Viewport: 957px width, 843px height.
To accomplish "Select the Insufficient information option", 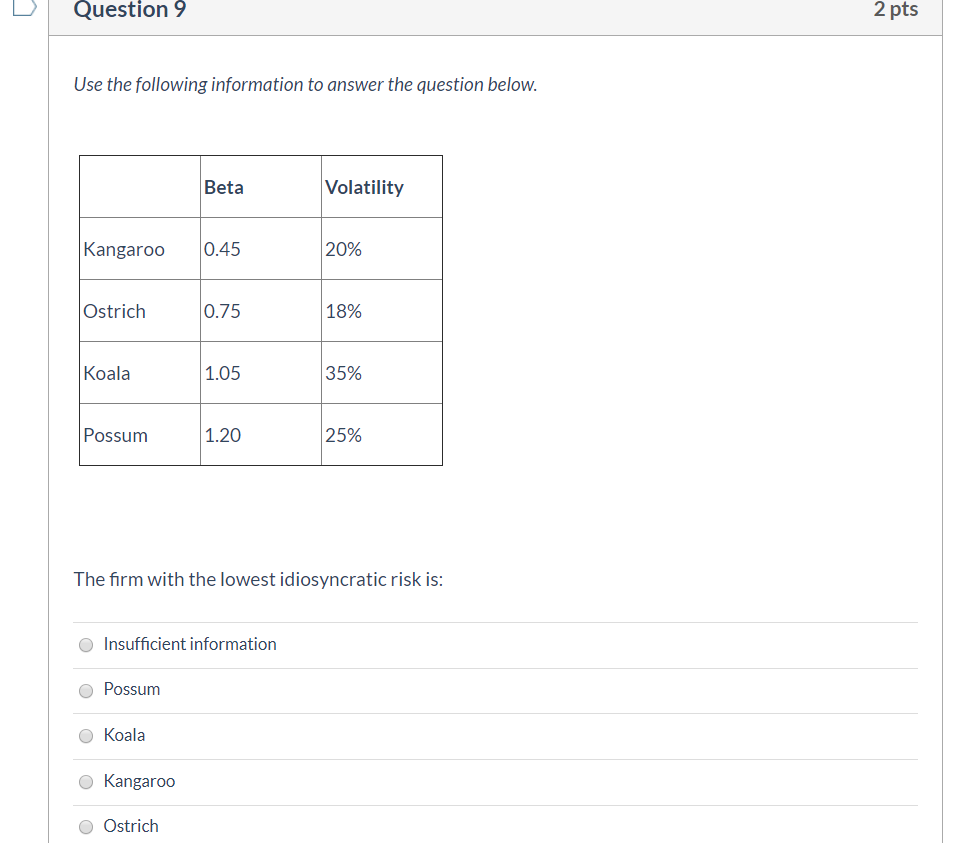I will (86, 645).
